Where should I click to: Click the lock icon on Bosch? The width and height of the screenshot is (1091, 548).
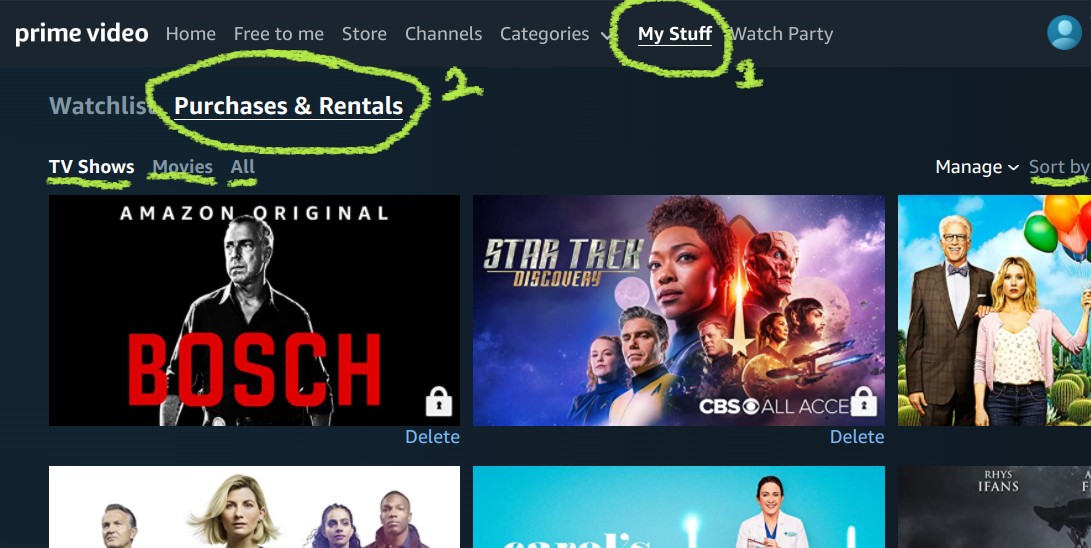(x=438, y=402)
